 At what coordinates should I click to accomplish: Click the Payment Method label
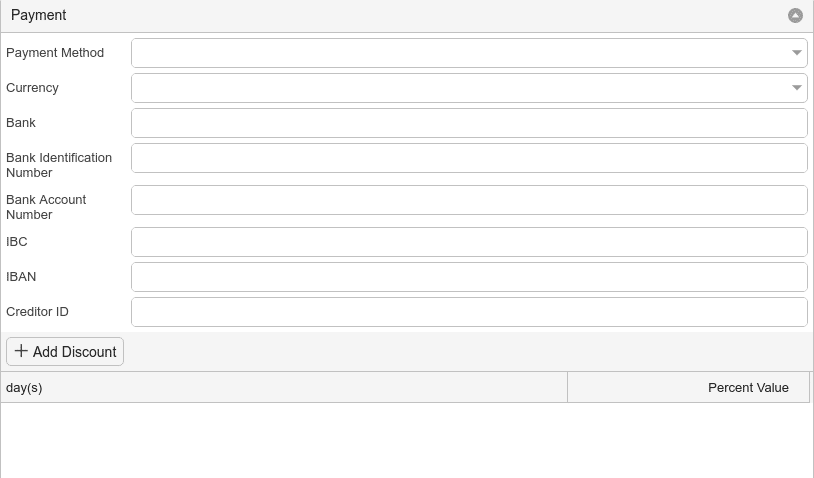point(55,52)
